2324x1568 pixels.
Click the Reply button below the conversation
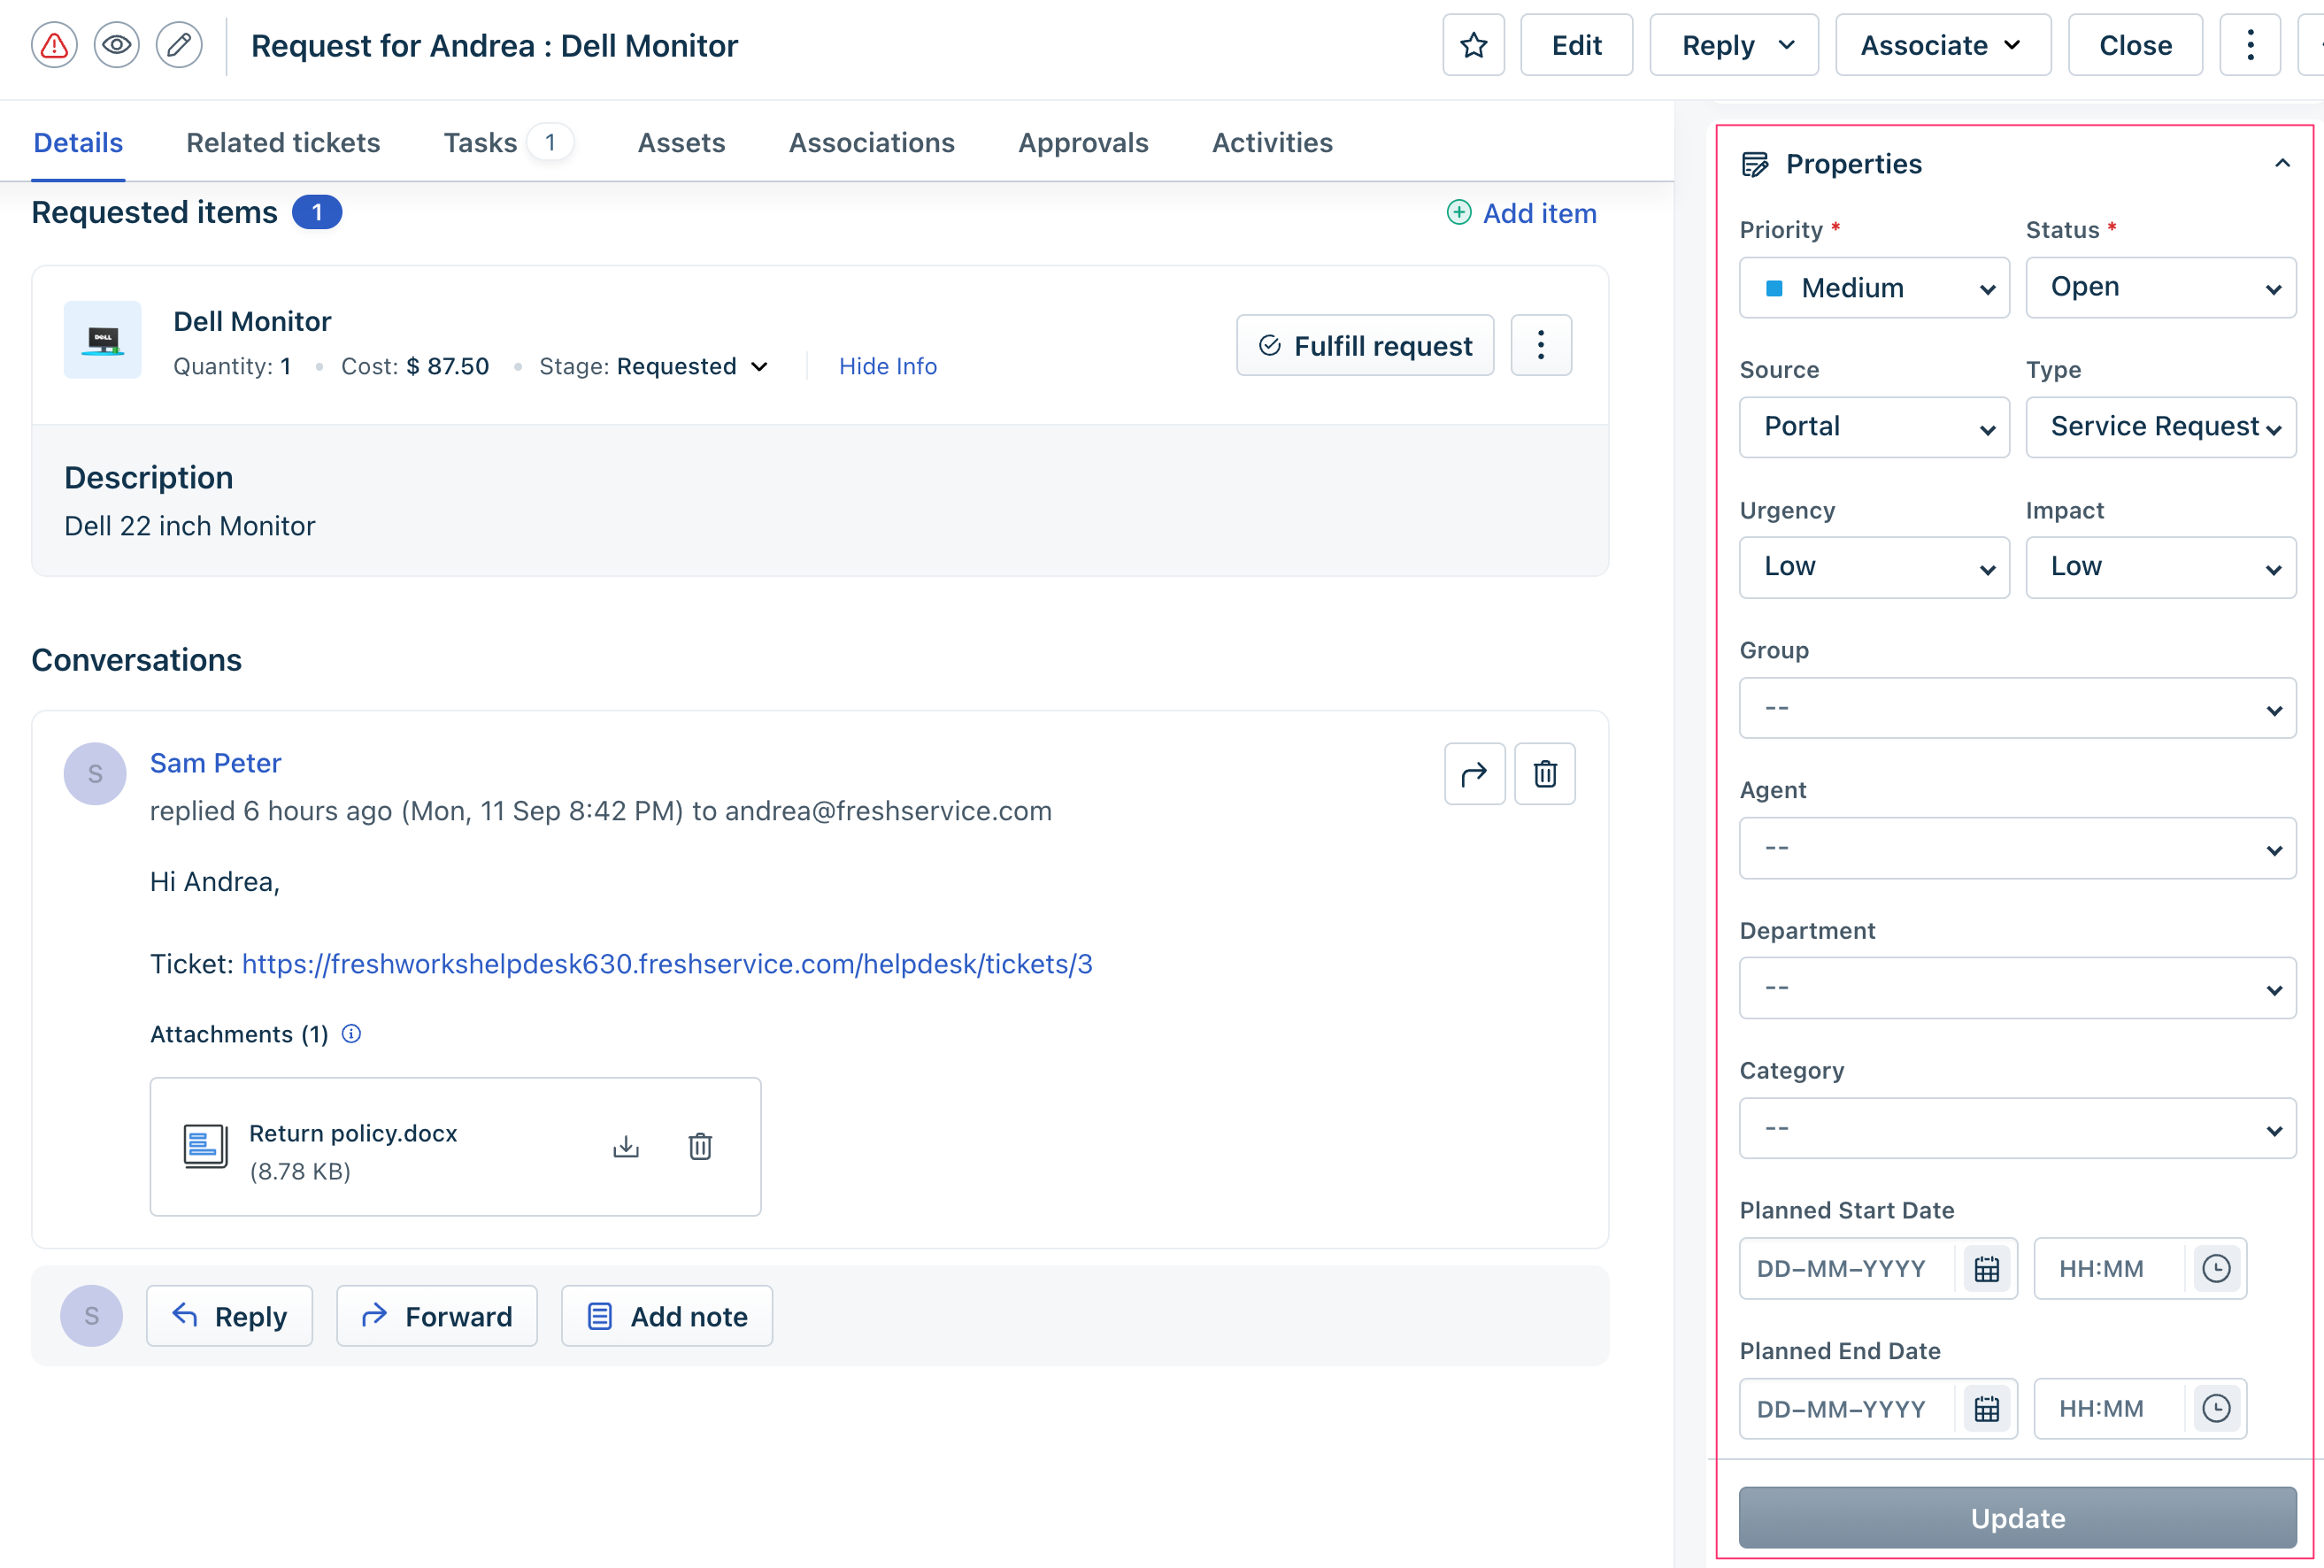(229, 1316)
